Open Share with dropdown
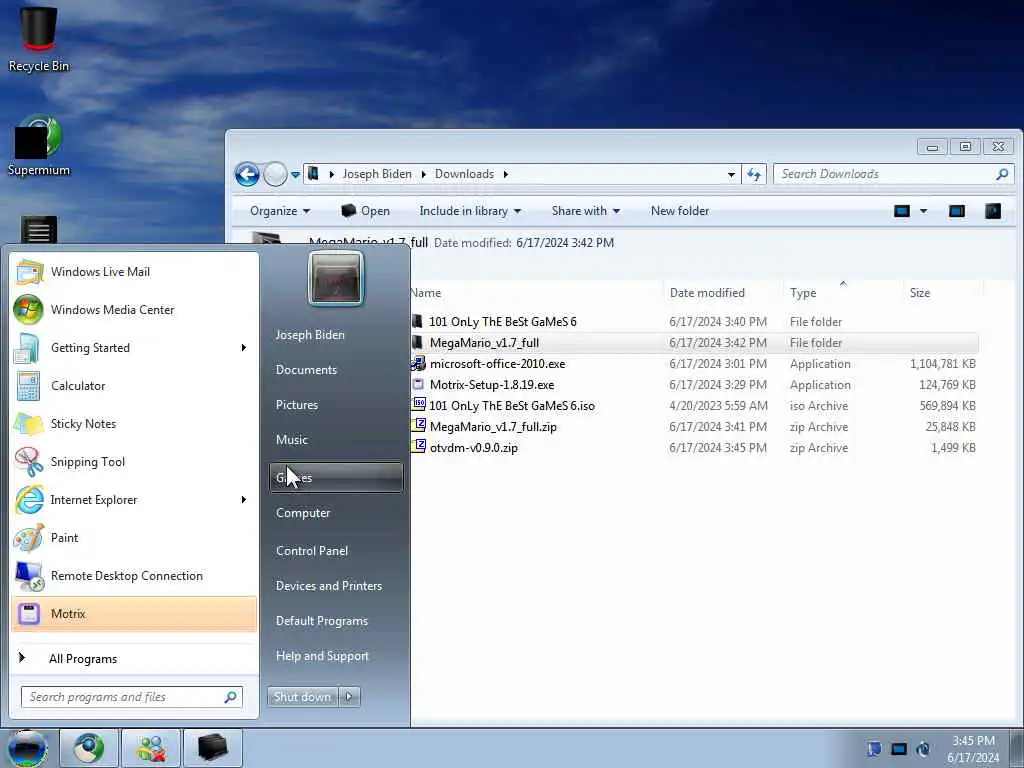This screenshot has height=768, width=1024. (x=586, y=211)
